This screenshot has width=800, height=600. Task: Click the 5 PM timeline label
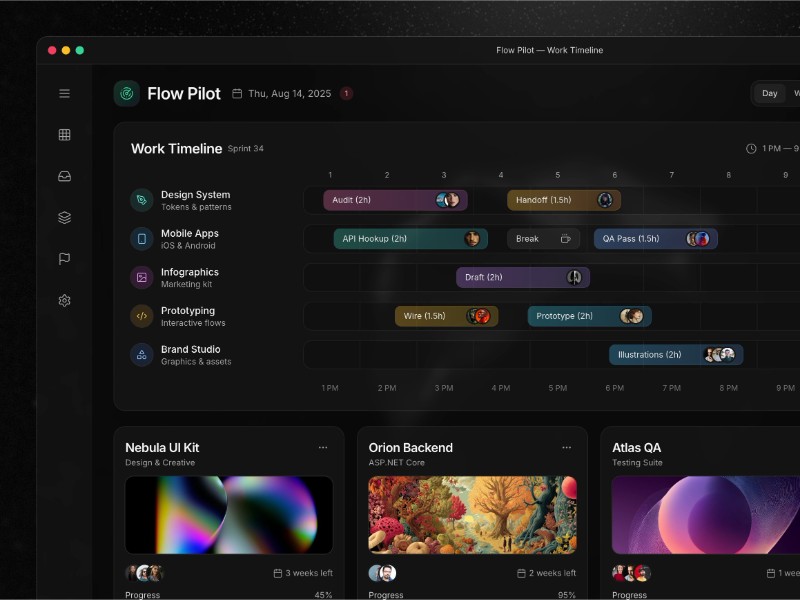pos(558,388)
